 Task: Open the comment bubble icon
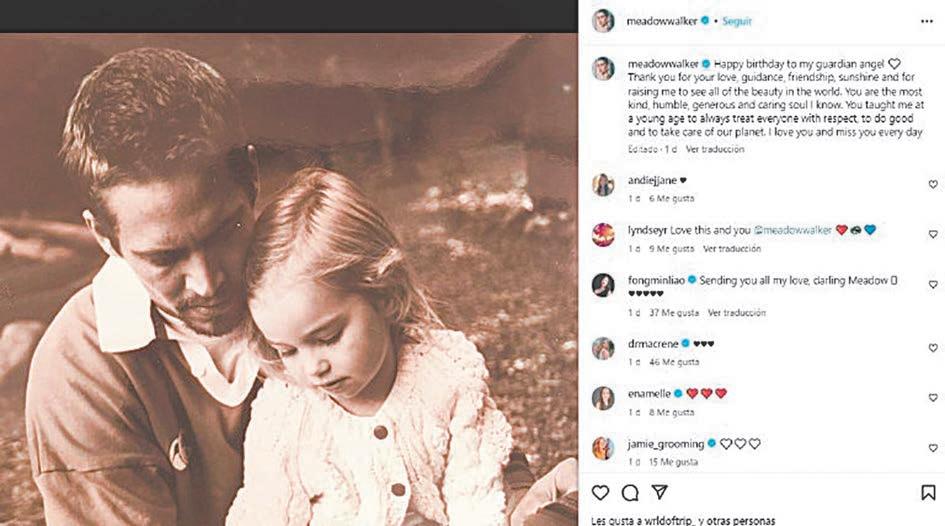click(630, 493)
